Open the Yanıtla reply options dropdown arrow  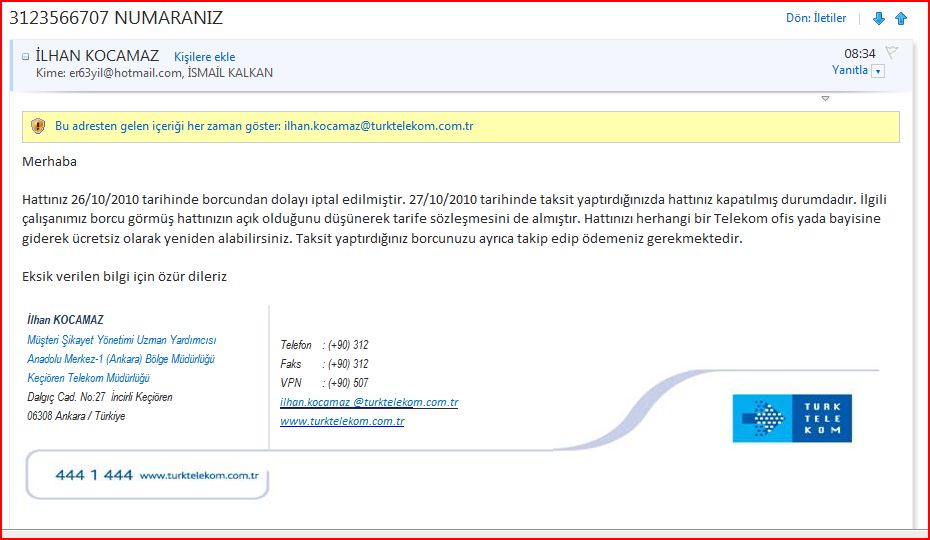tap(878, 71)
